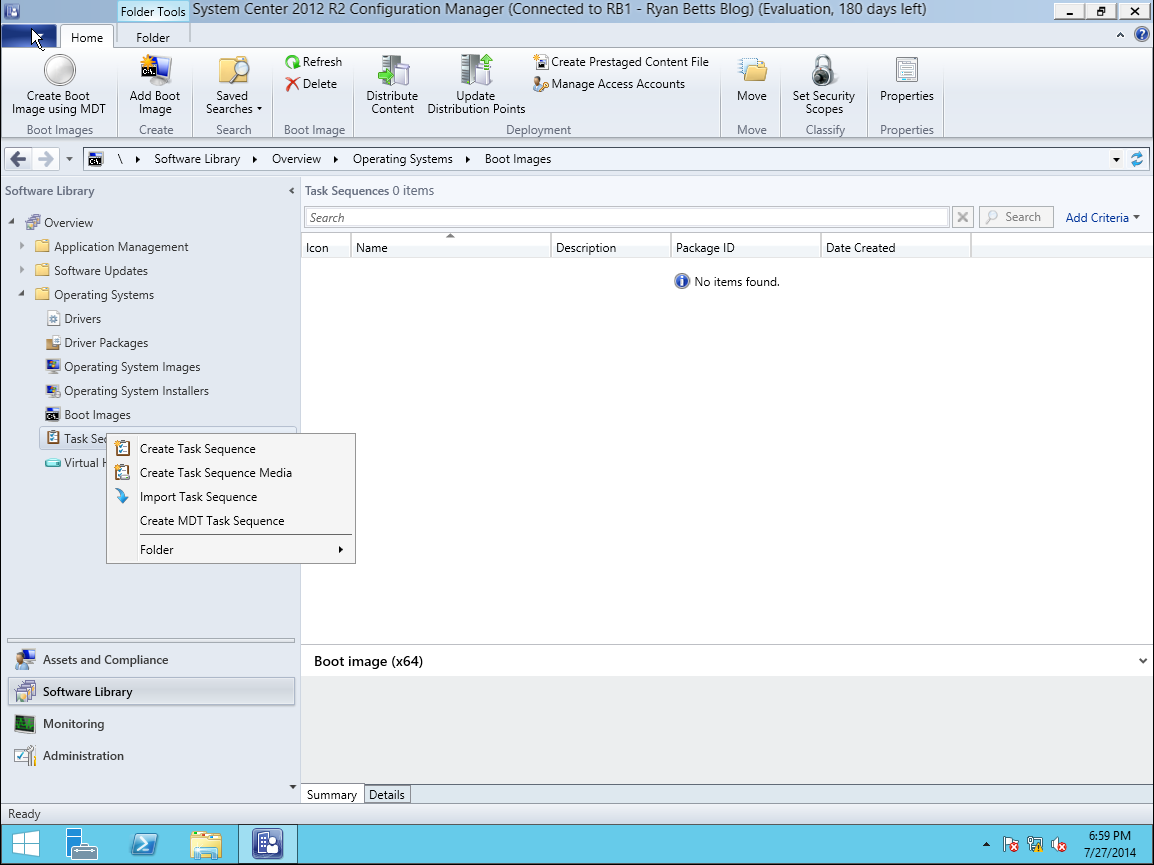Image resolution: width=1154 pixels, height=865 pixels.
Task: Switch to the Summary tab
Action: click(332, 795)
